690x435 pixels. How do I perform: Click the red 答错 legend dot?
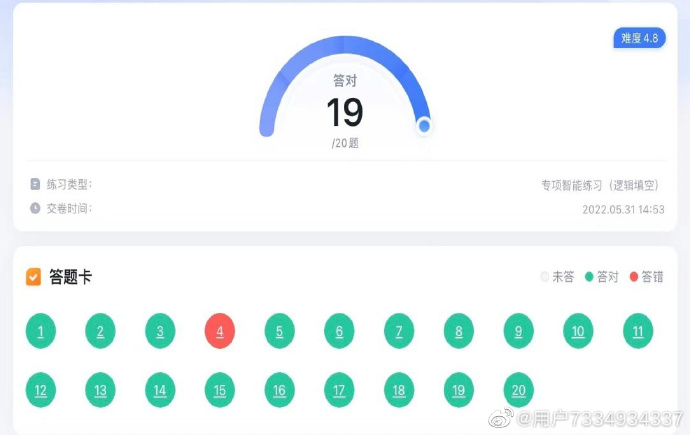tap(634, 277)
